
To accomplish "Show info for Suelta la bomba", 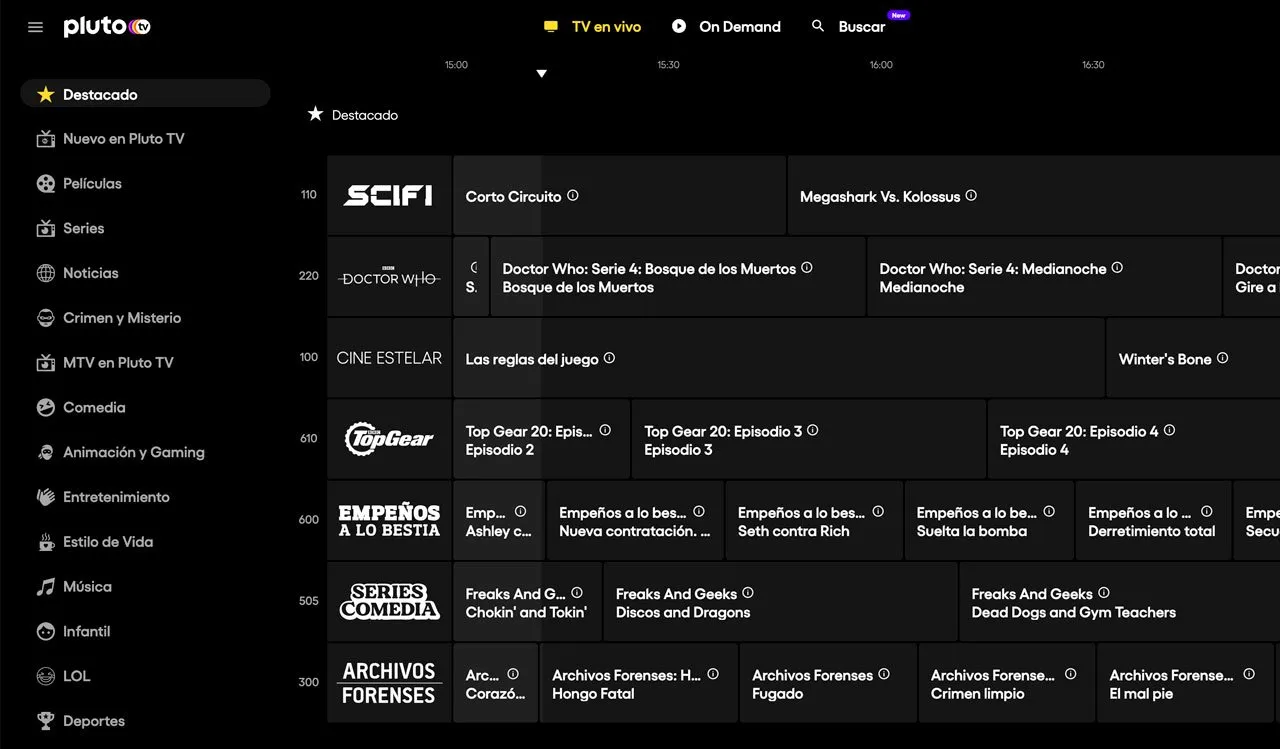I will tap(1049, 511).
